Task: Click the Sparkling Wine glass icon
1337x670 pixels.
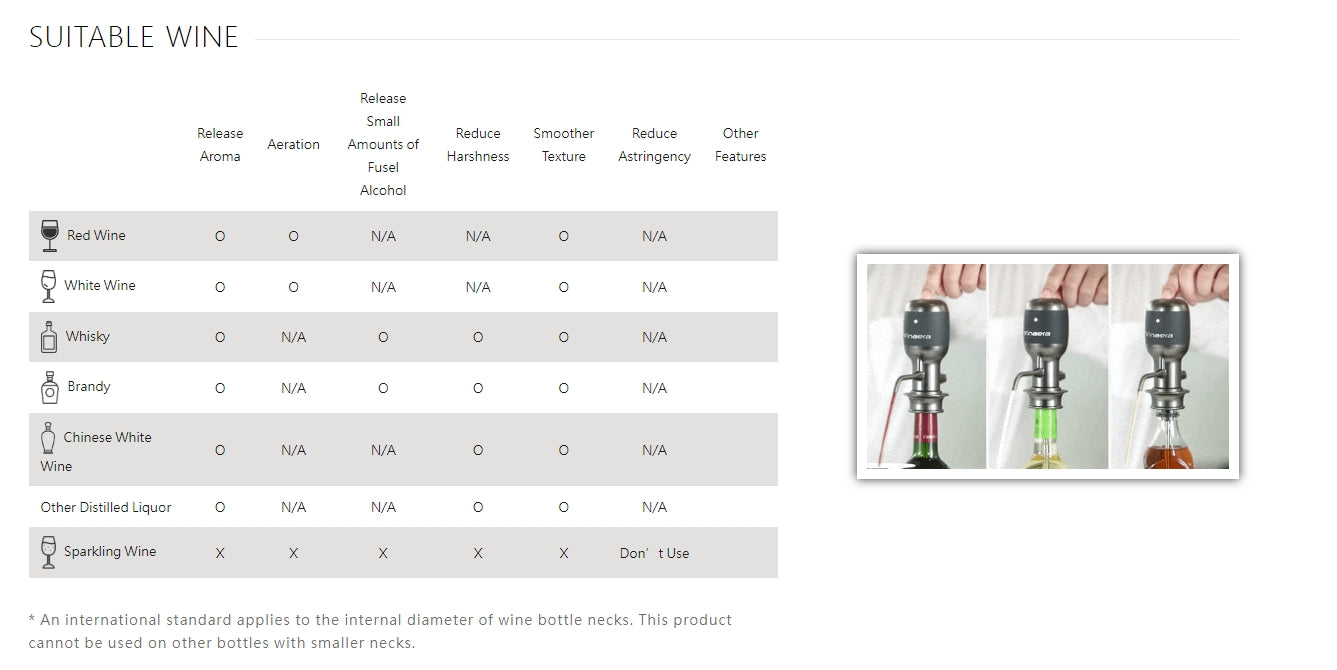Action: [48, 552]
